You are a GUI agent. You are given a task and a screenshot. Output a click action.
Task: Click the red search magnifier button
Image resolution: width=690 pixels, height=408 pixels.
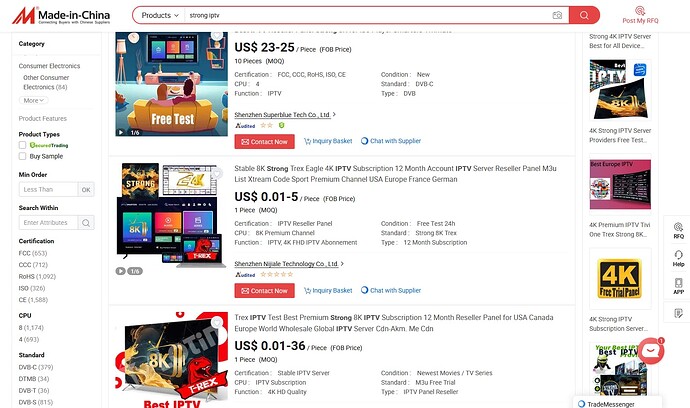(x=584, y=15)
